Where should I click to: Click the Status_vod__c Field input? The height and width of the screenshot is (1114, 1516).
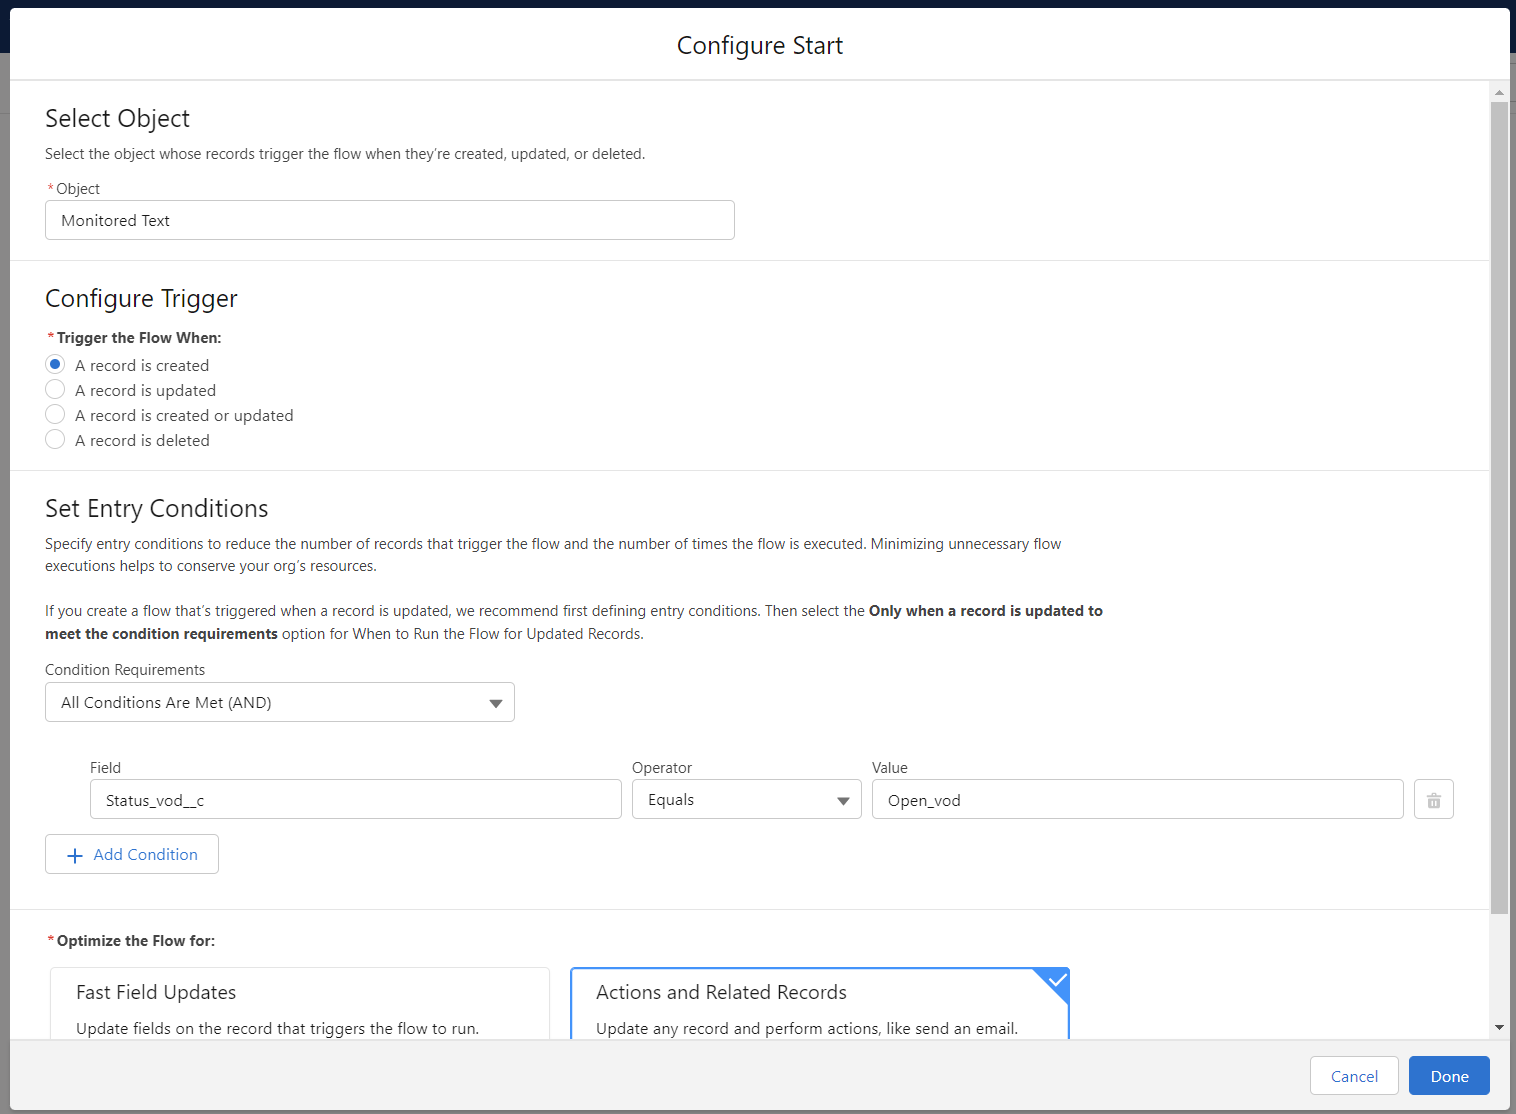click(355, 800)
